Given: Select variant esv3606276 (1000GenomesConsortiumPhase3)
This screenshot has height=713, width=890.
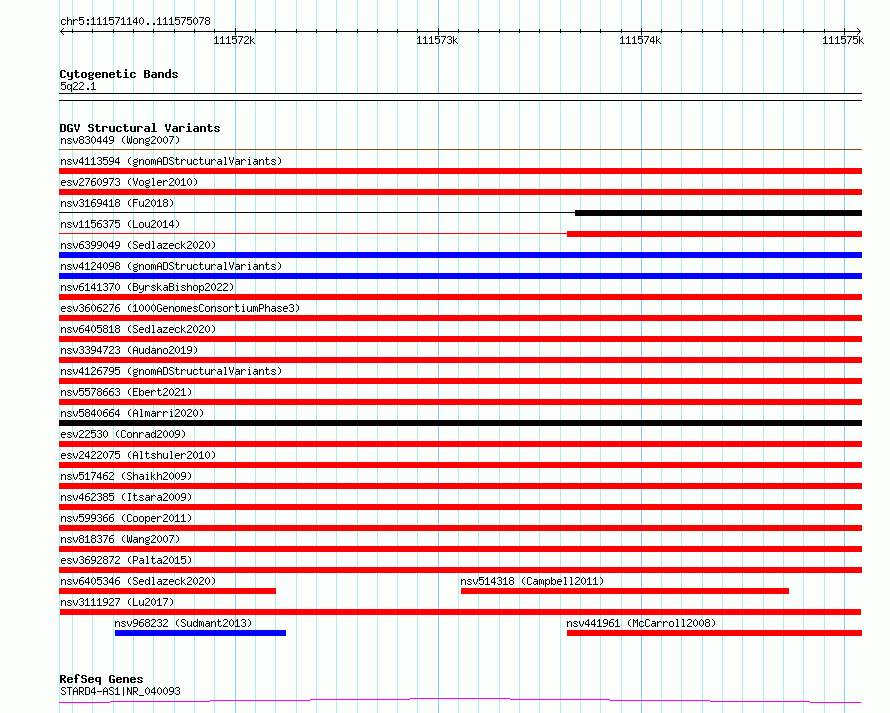Looking at the screenshot, I should coord(180,308).
